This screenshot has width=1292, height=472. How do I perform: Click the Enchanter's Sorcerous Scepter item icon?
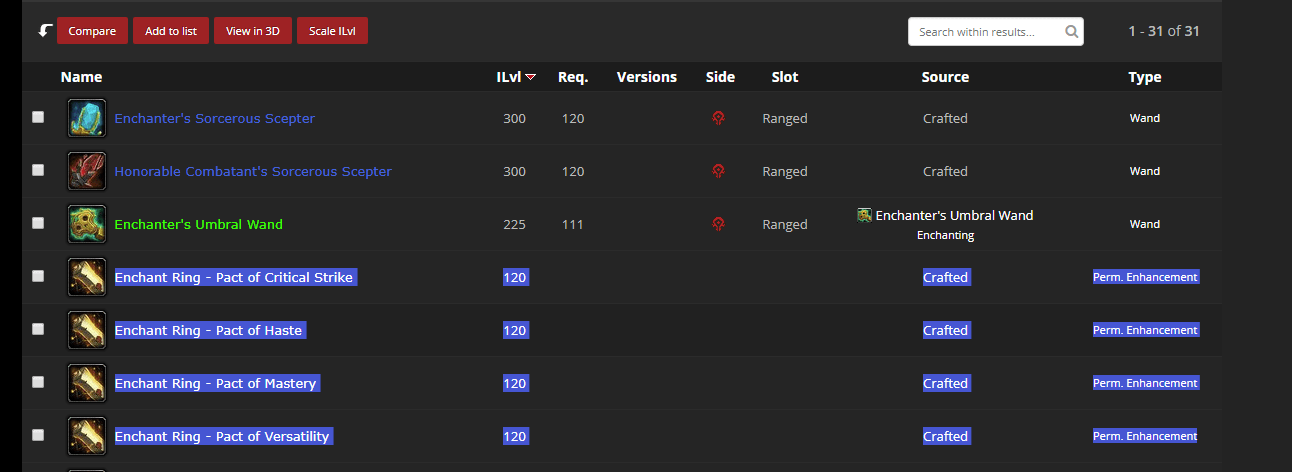tap(87, 118)
